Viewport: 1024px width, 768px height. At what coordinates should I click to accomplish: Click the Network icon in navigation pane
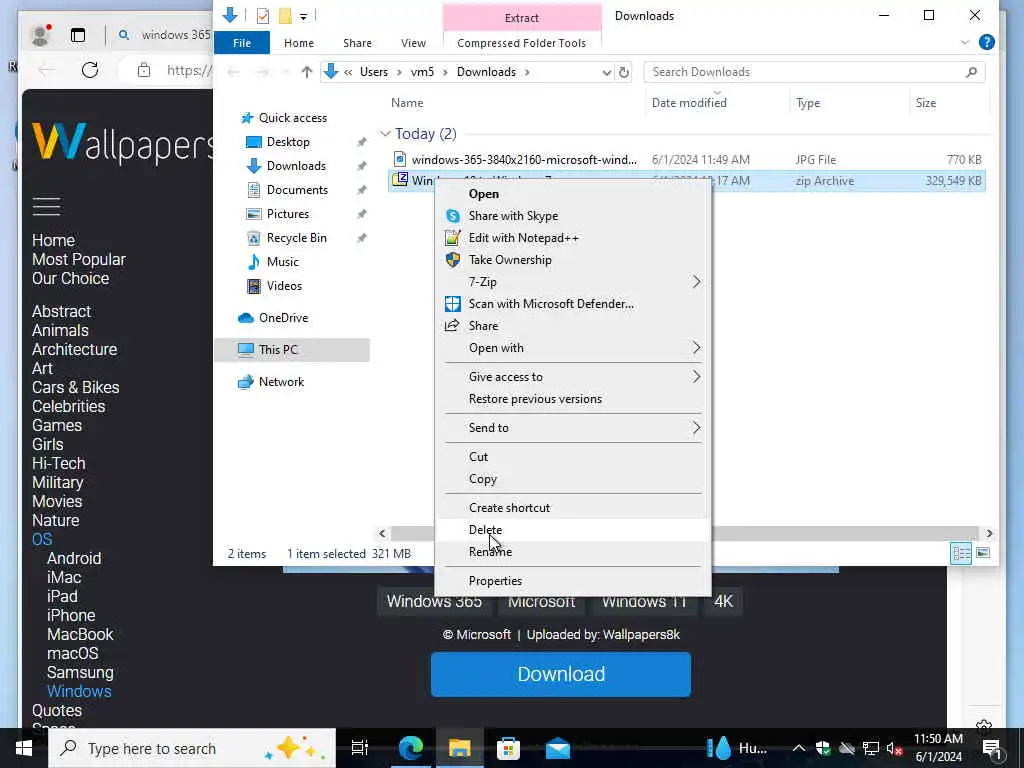tap(246, 382)
